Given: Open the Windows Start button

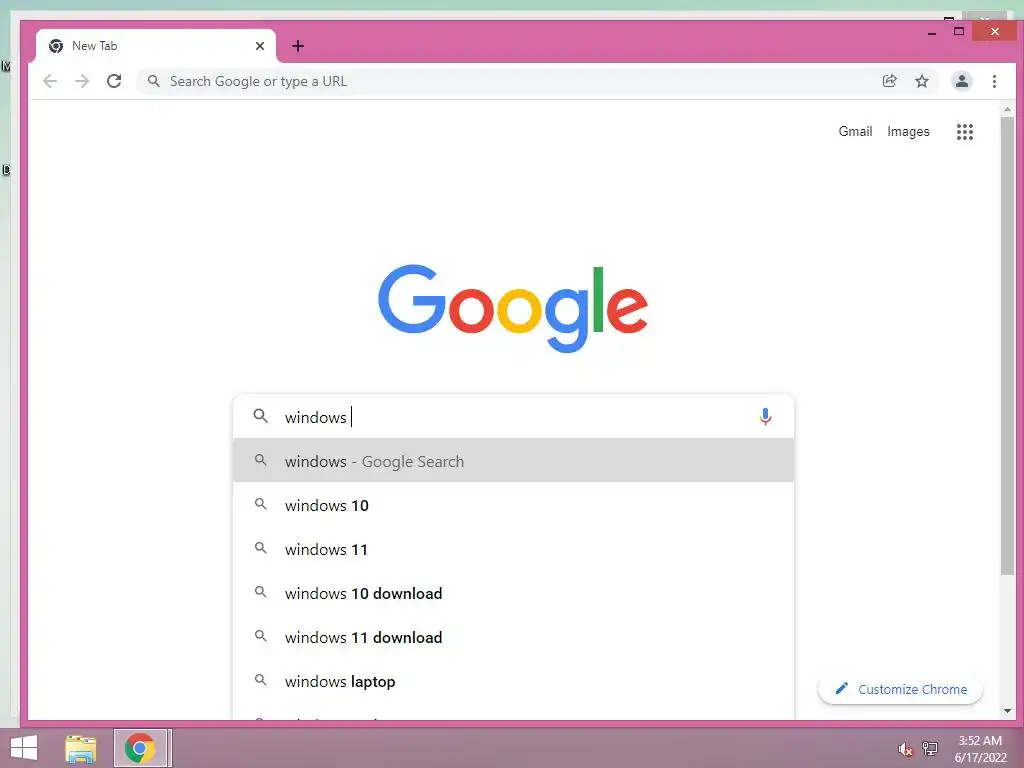Looking at the screenshot, I should click(x=24, y=748).
